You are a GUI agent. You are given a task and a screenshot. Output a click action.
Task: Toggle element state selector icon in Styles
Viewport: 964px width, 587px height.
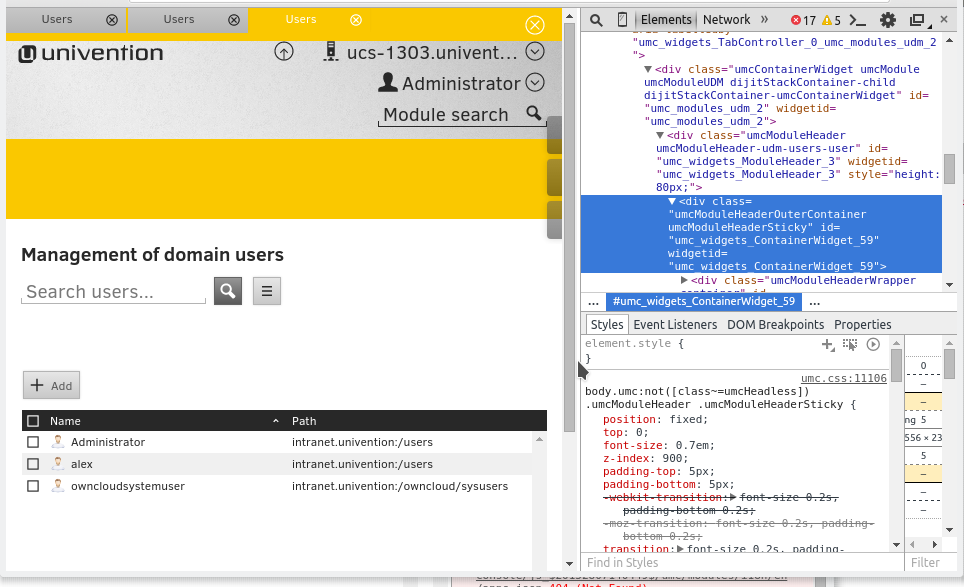point(850,344)
